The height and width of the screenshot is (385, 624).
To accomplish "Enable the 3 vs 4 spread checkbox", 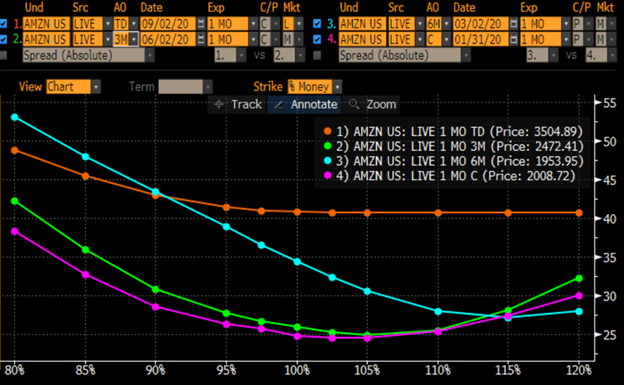I will click(317, 55).
